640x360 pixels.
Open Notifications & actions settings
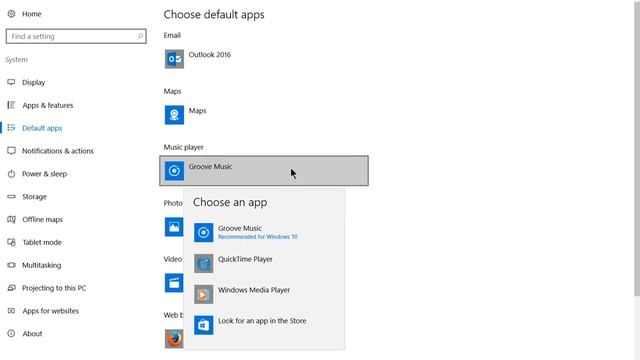(x=58, y=151)
